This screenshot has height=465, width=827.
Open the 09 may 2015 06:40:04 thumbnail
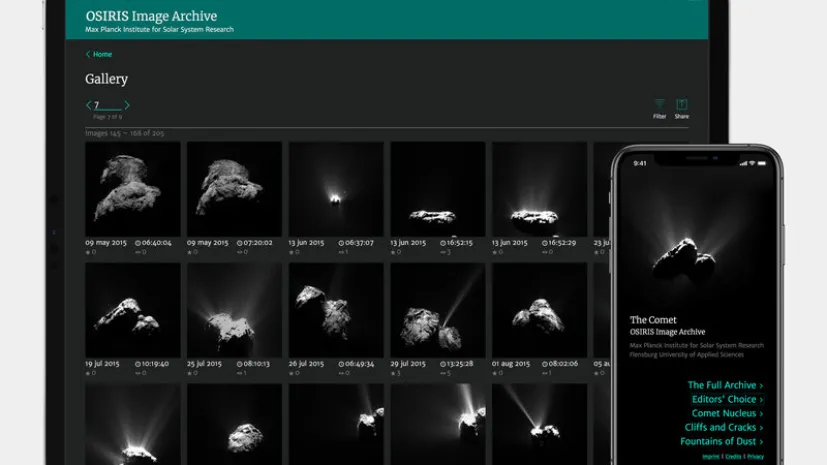coord(132,189)
